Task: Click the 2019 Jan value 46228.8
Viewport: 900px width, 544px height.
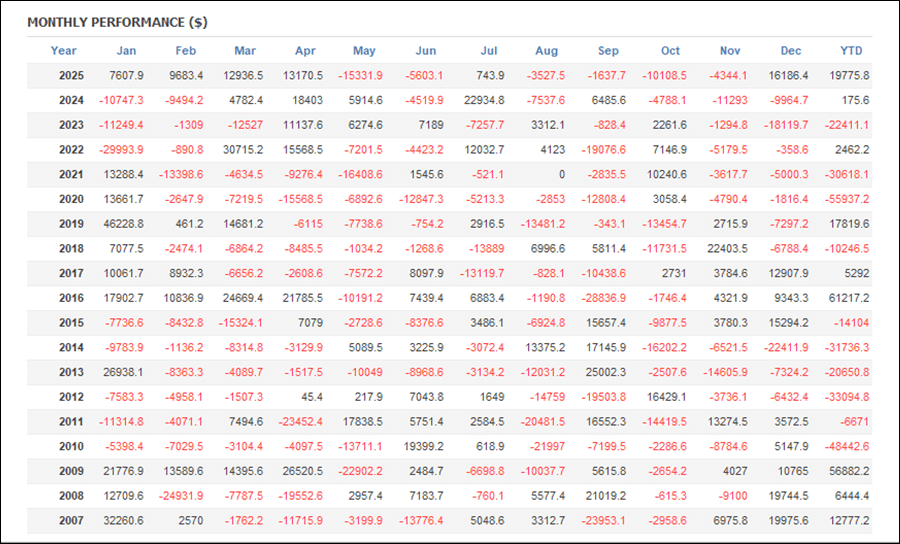Action: [x=123, y=224]
